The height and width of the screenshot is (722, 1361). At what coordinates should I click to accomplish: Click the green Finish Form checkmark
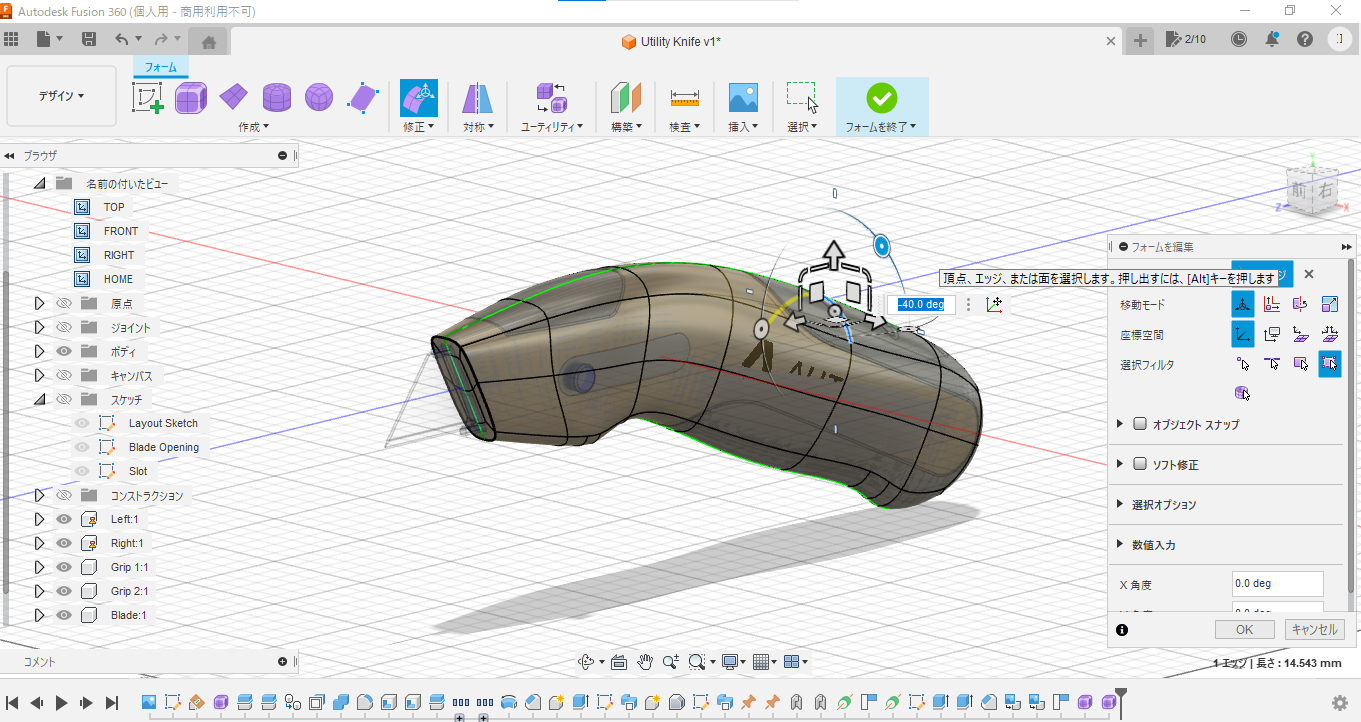(x=883, y=97)
